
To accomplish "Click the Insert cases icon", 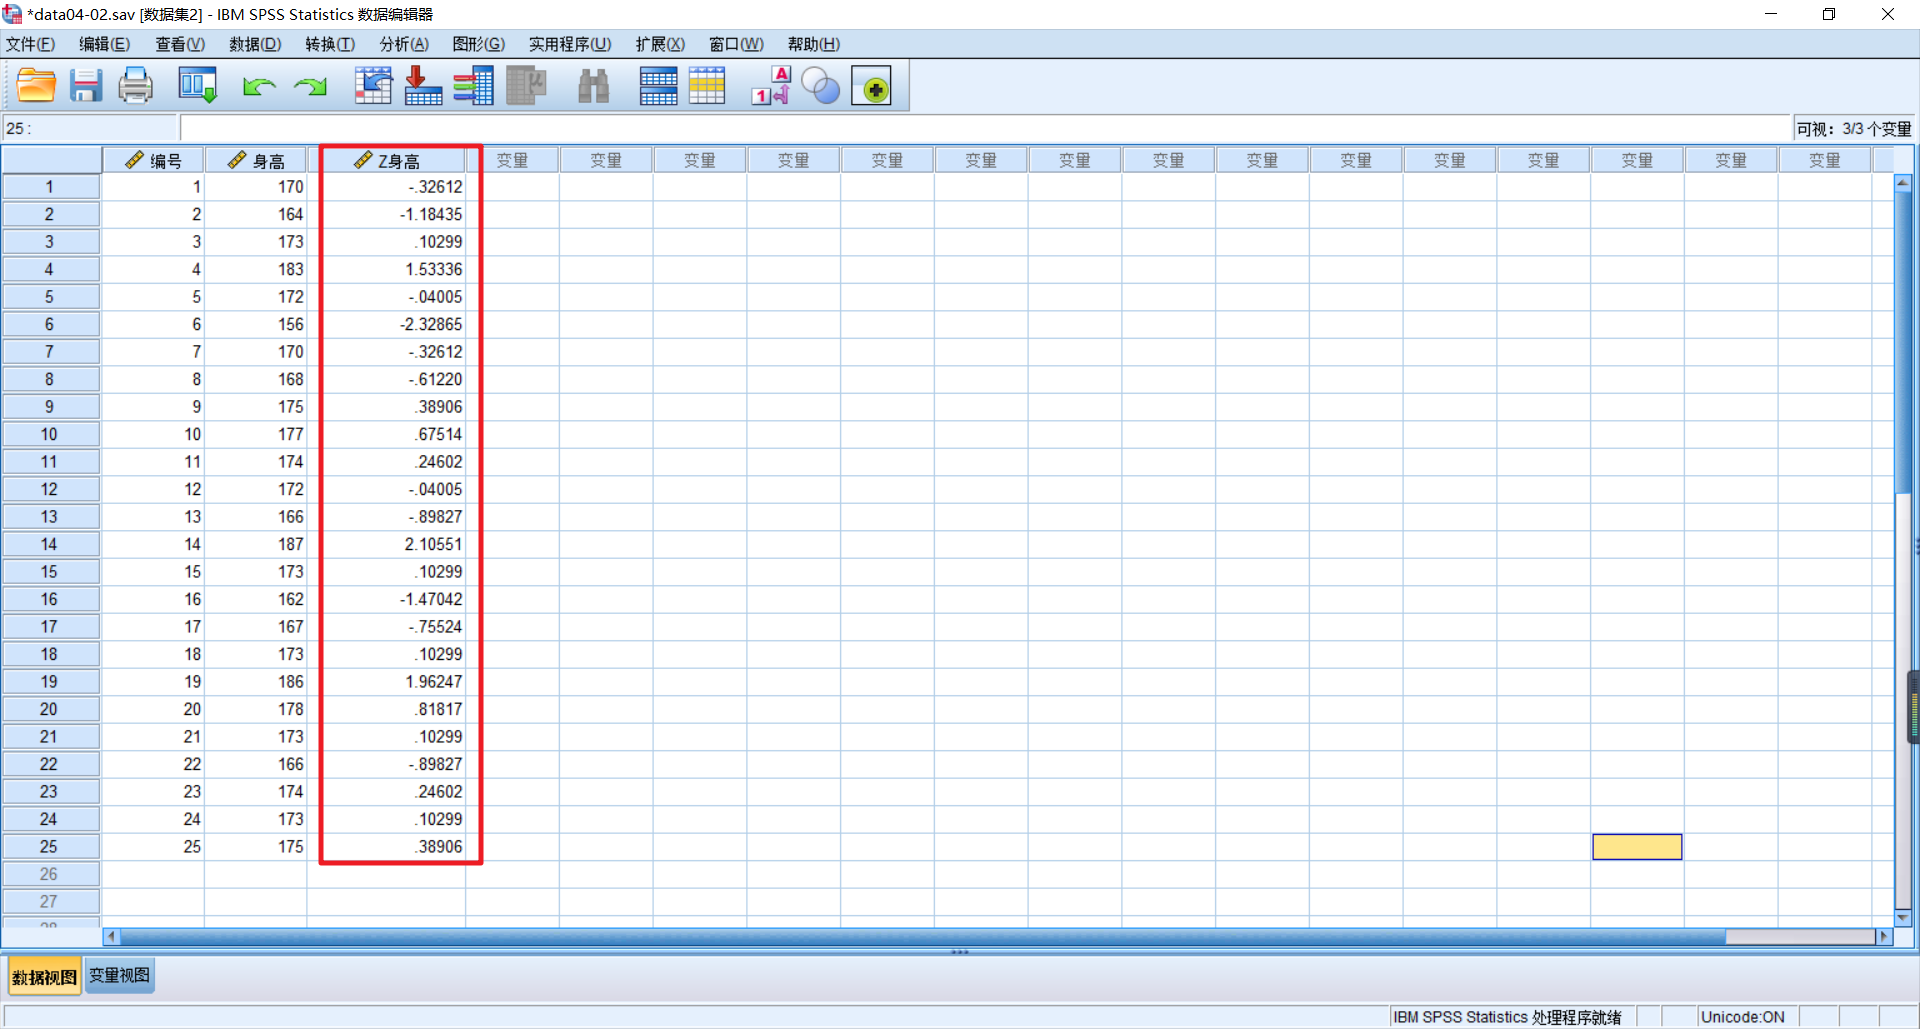I will click(658, 86).
